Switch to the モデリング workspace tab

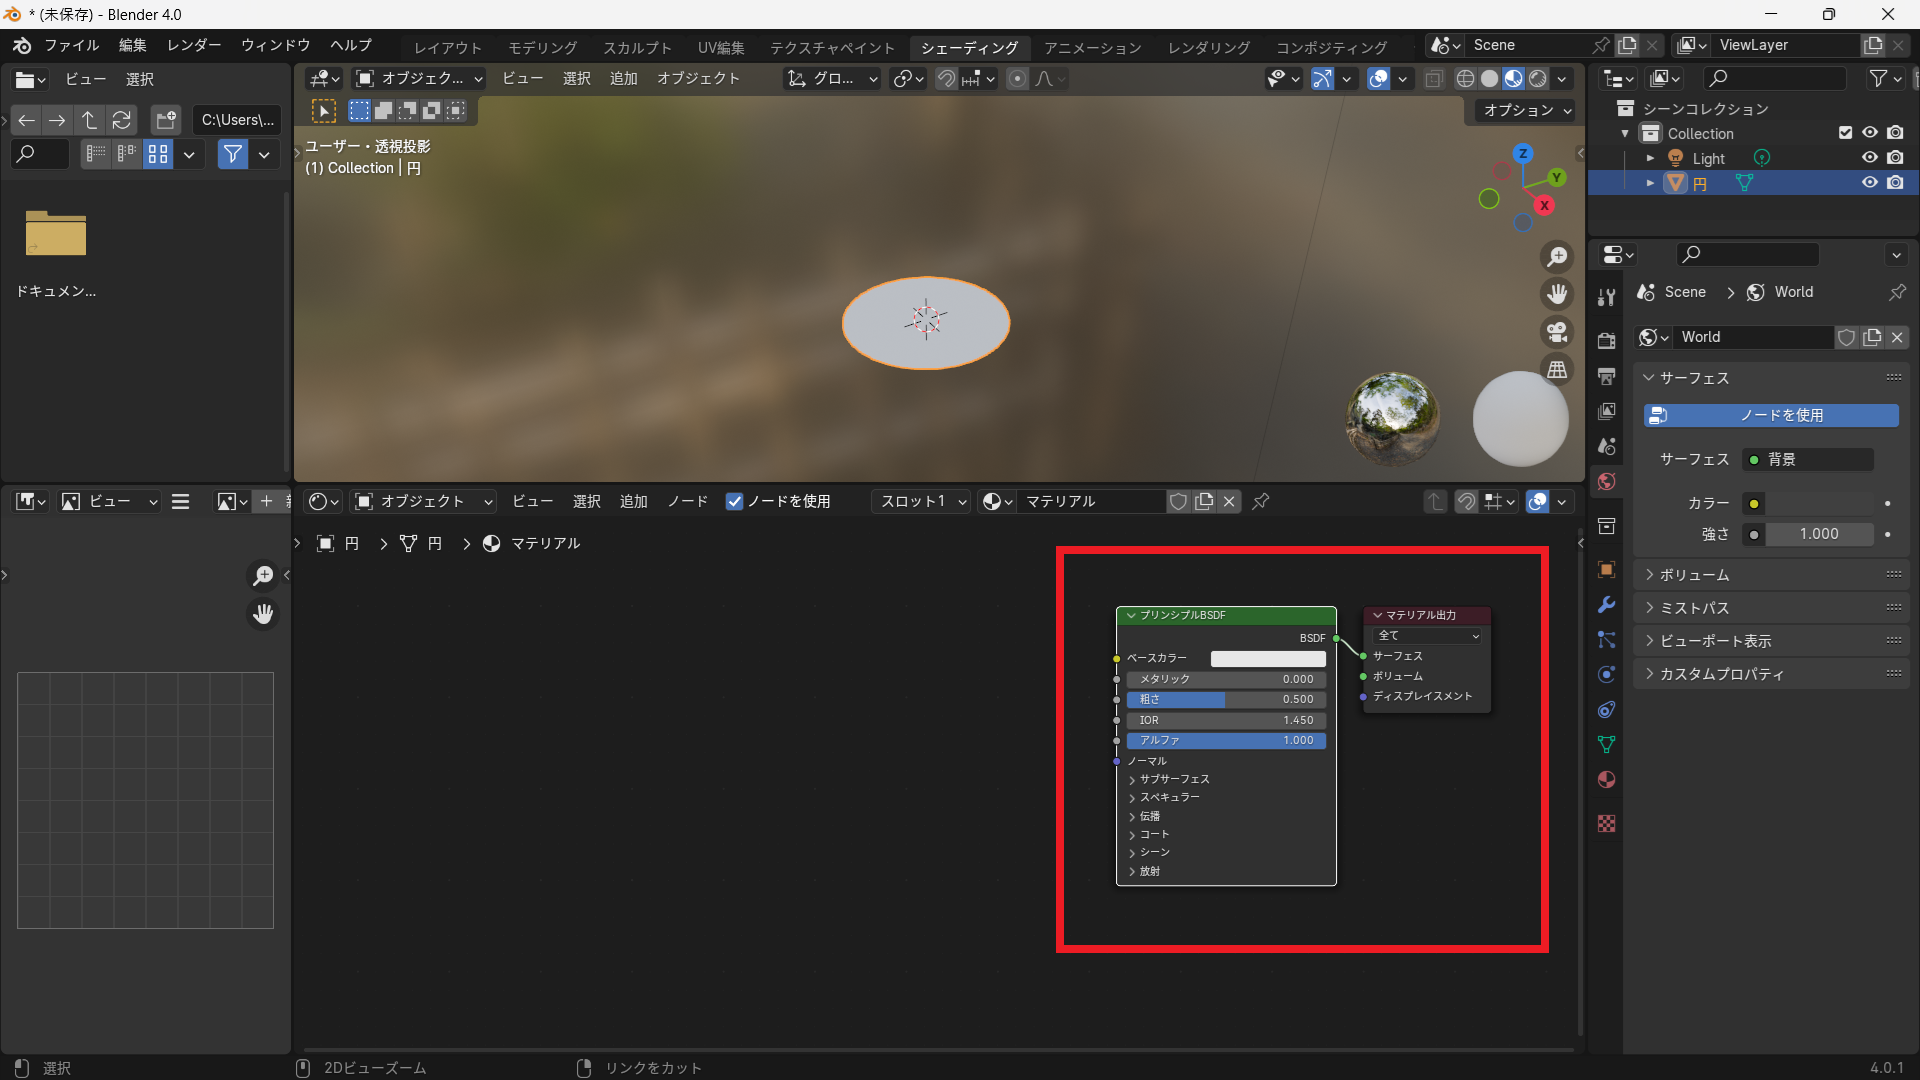pyautogui.click(x=542, y=47)
